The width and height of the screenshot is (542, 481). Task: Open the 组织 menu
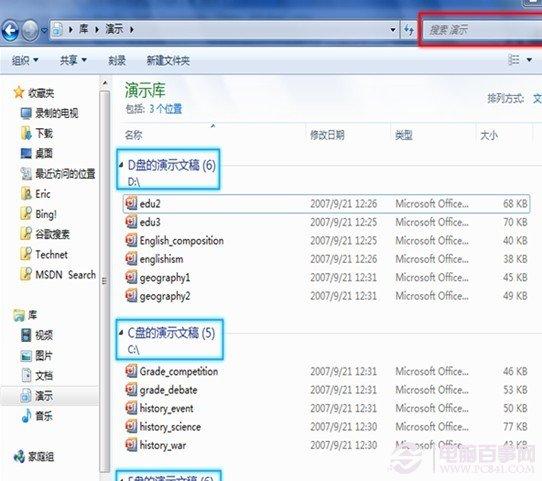pos(25,61)
